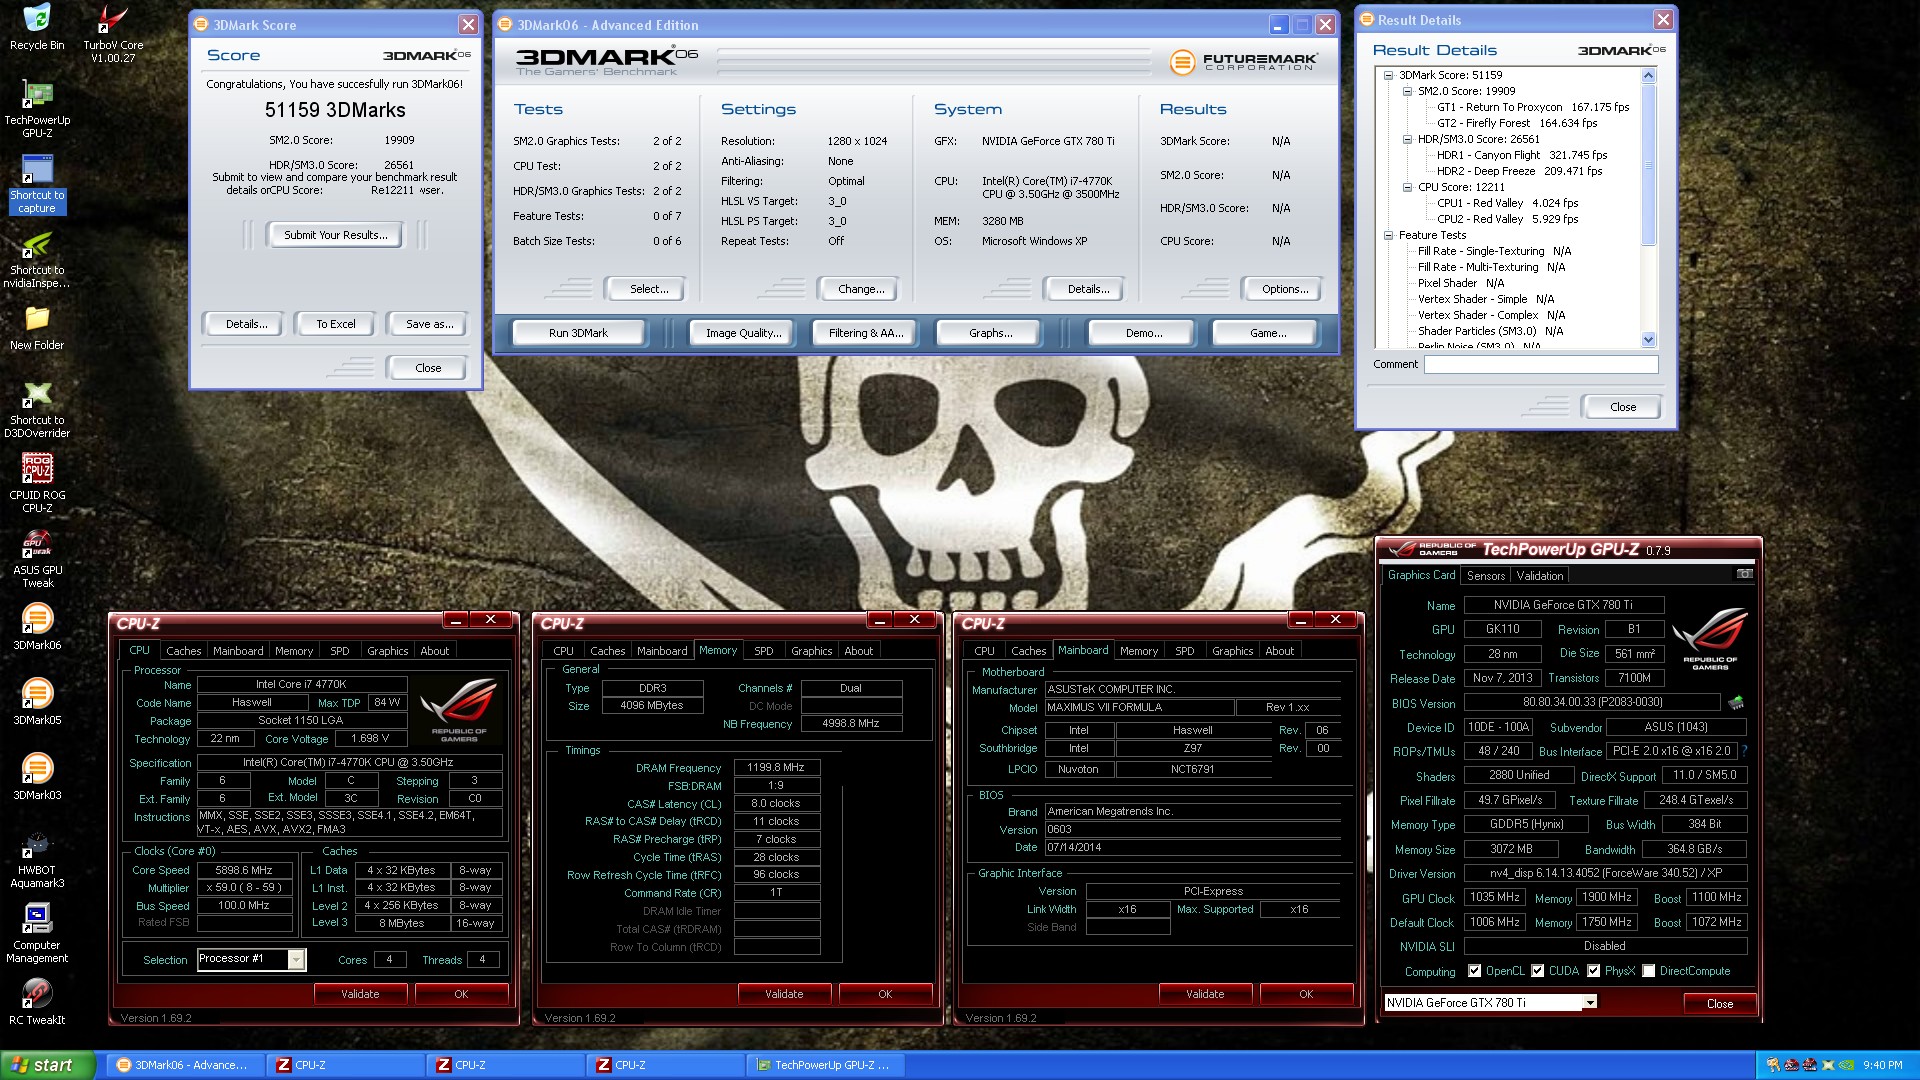
Task: Switch to 3DMark06 - Advance taskbar item
Action: 188,1065
